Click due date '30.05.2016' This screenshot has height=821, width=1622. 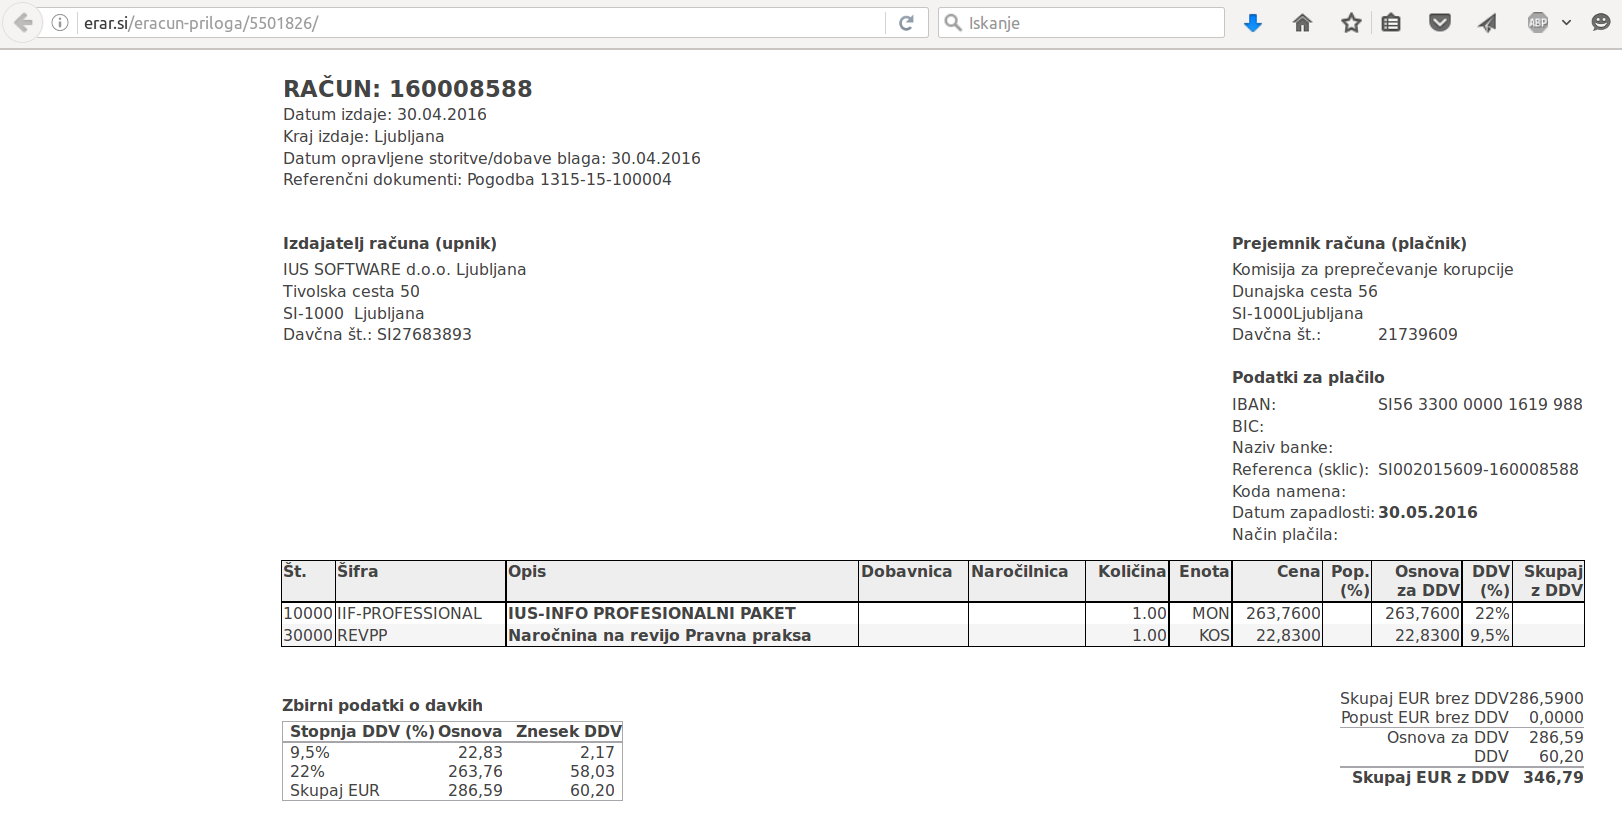[x=1427, y=512]
